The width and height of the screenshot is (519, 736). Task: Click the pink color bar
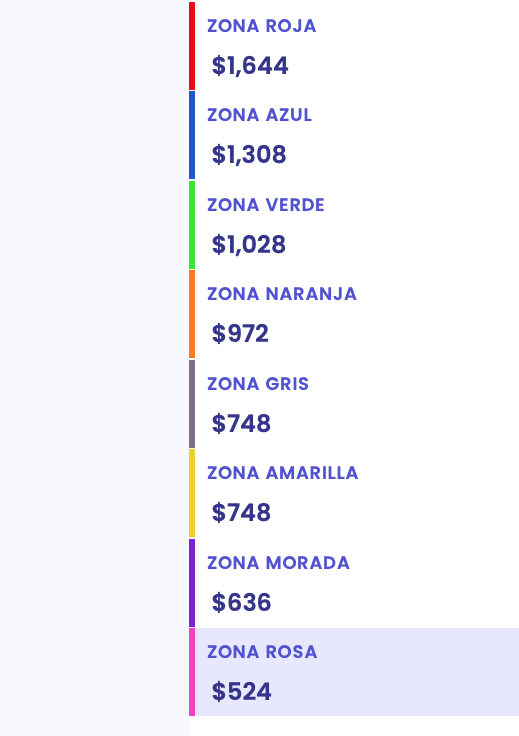[x=192, y=672]
